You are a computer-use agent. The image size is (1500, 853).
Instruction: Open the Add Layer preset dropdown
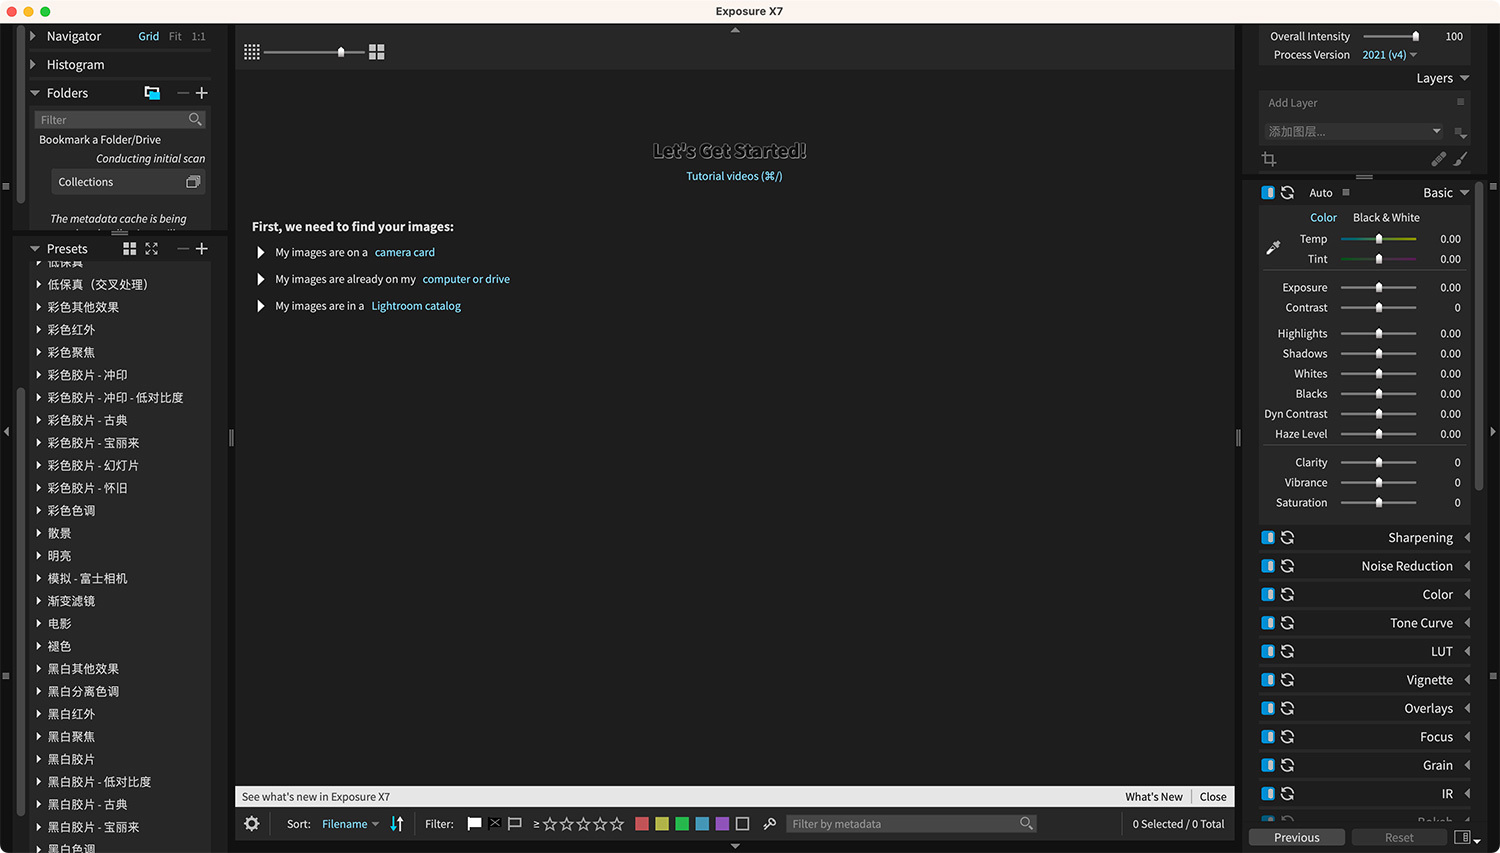coord(1353,131)
